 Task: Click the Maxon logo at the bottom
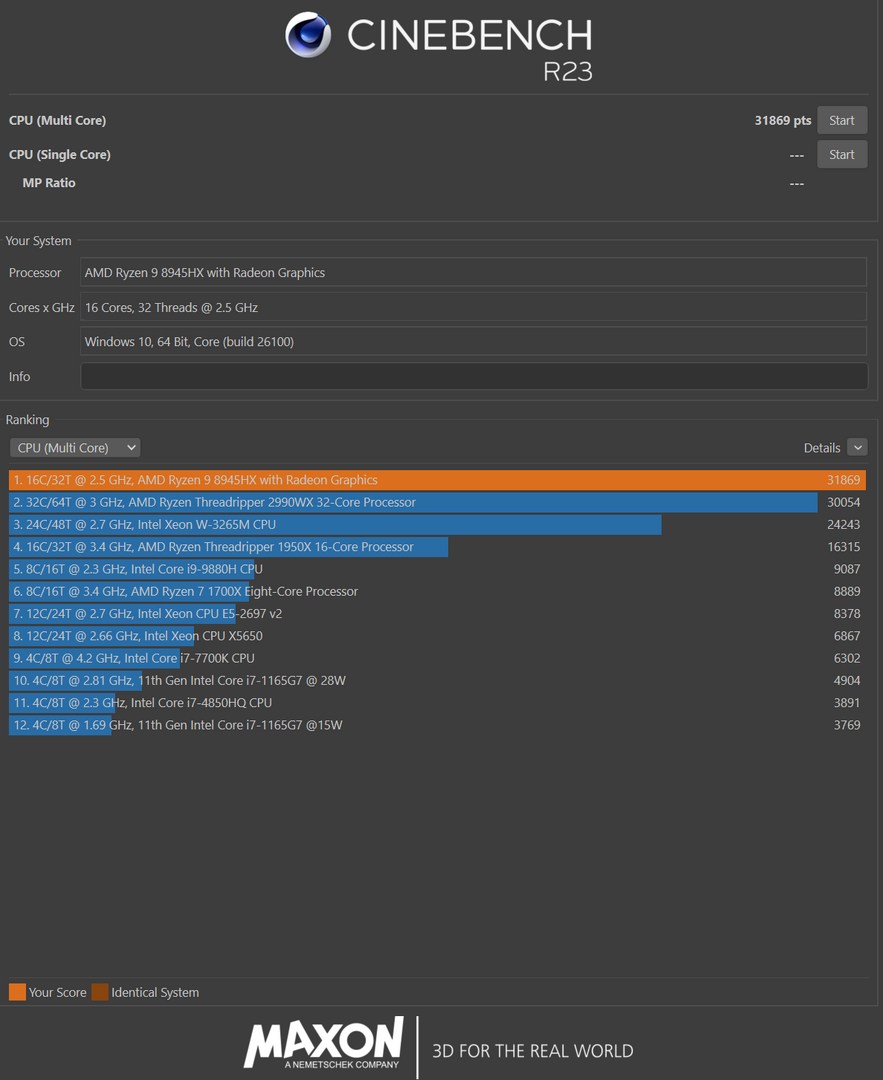[324, 1043]
